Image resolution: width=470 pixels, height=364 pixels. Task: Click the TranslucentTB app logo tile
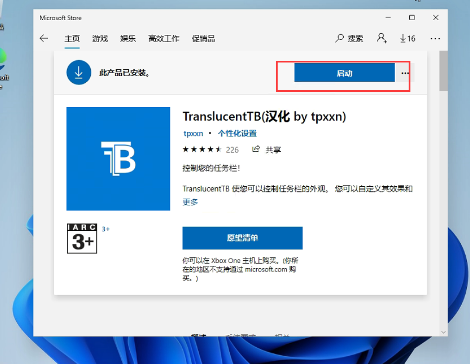(x=118, y=159)
